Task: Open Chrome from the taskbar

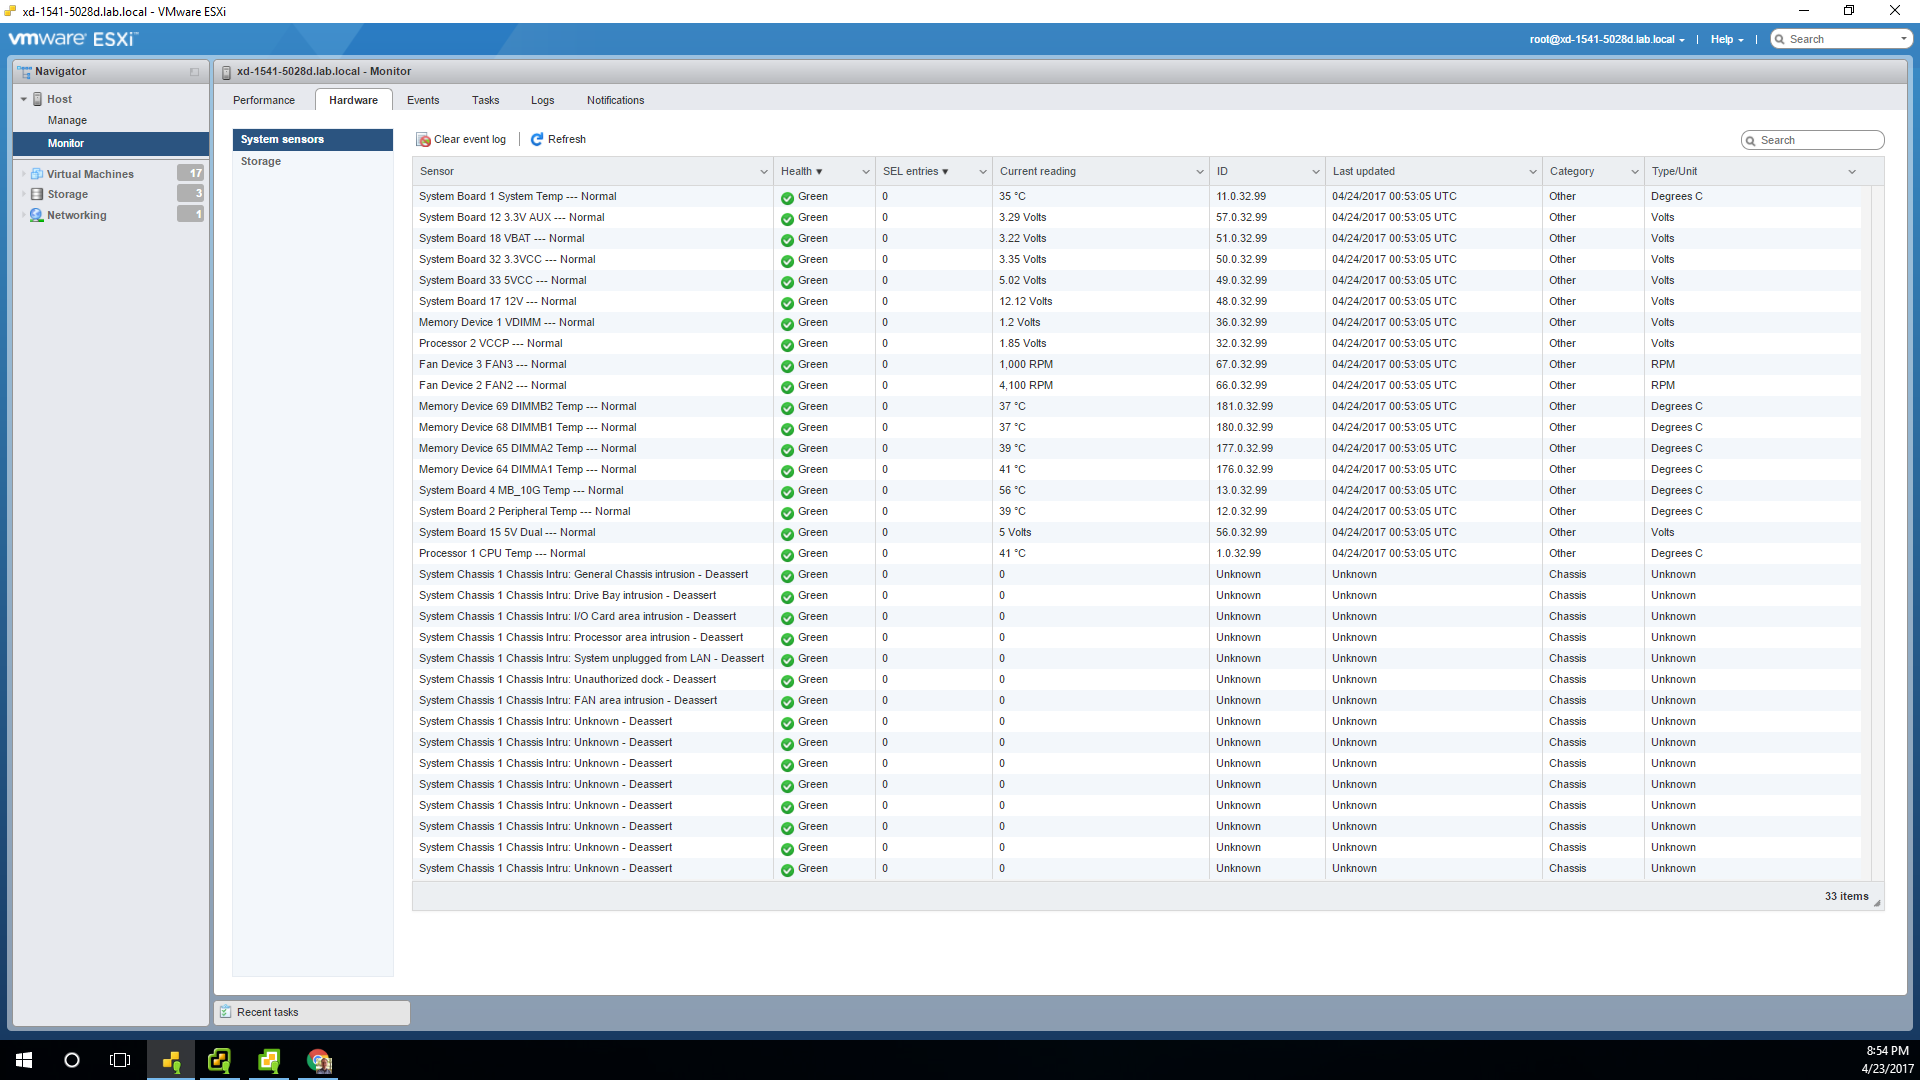Action: pyautogui.click(x=318, y=1060)
